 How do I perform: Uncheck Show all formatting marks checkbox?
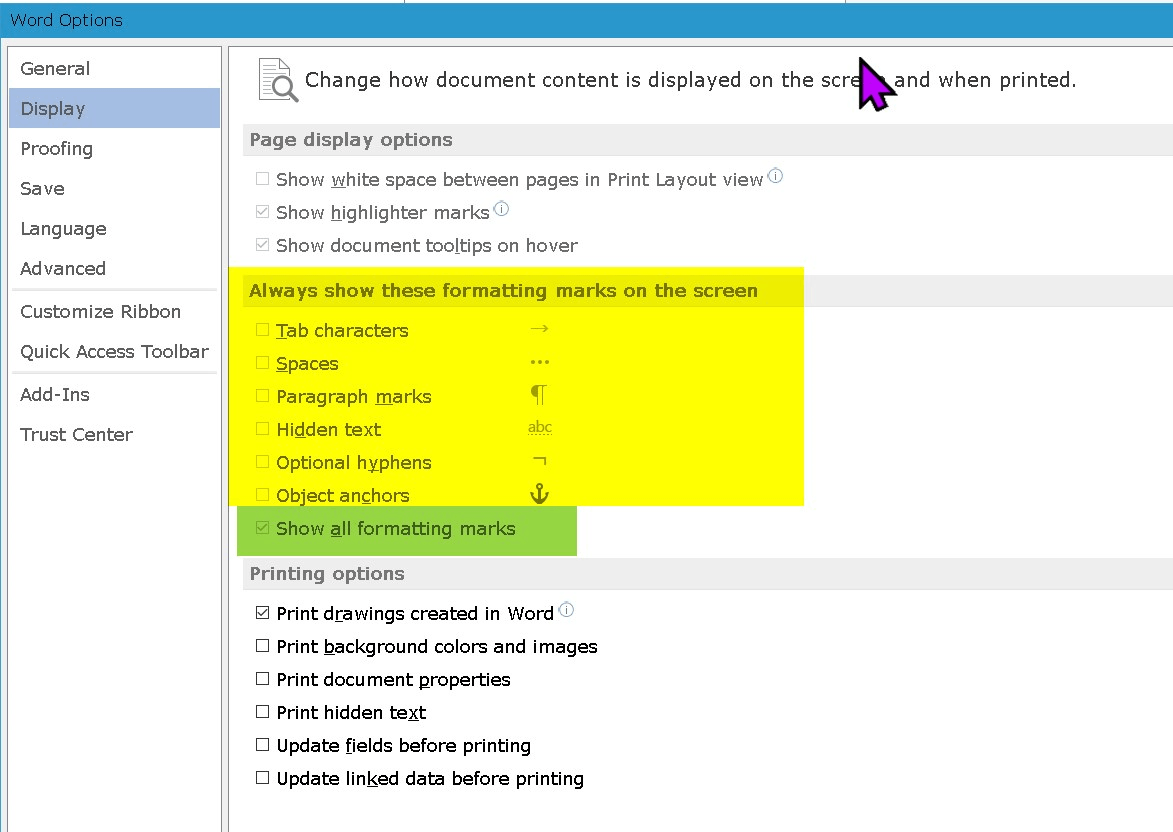(x=262, y=527)
